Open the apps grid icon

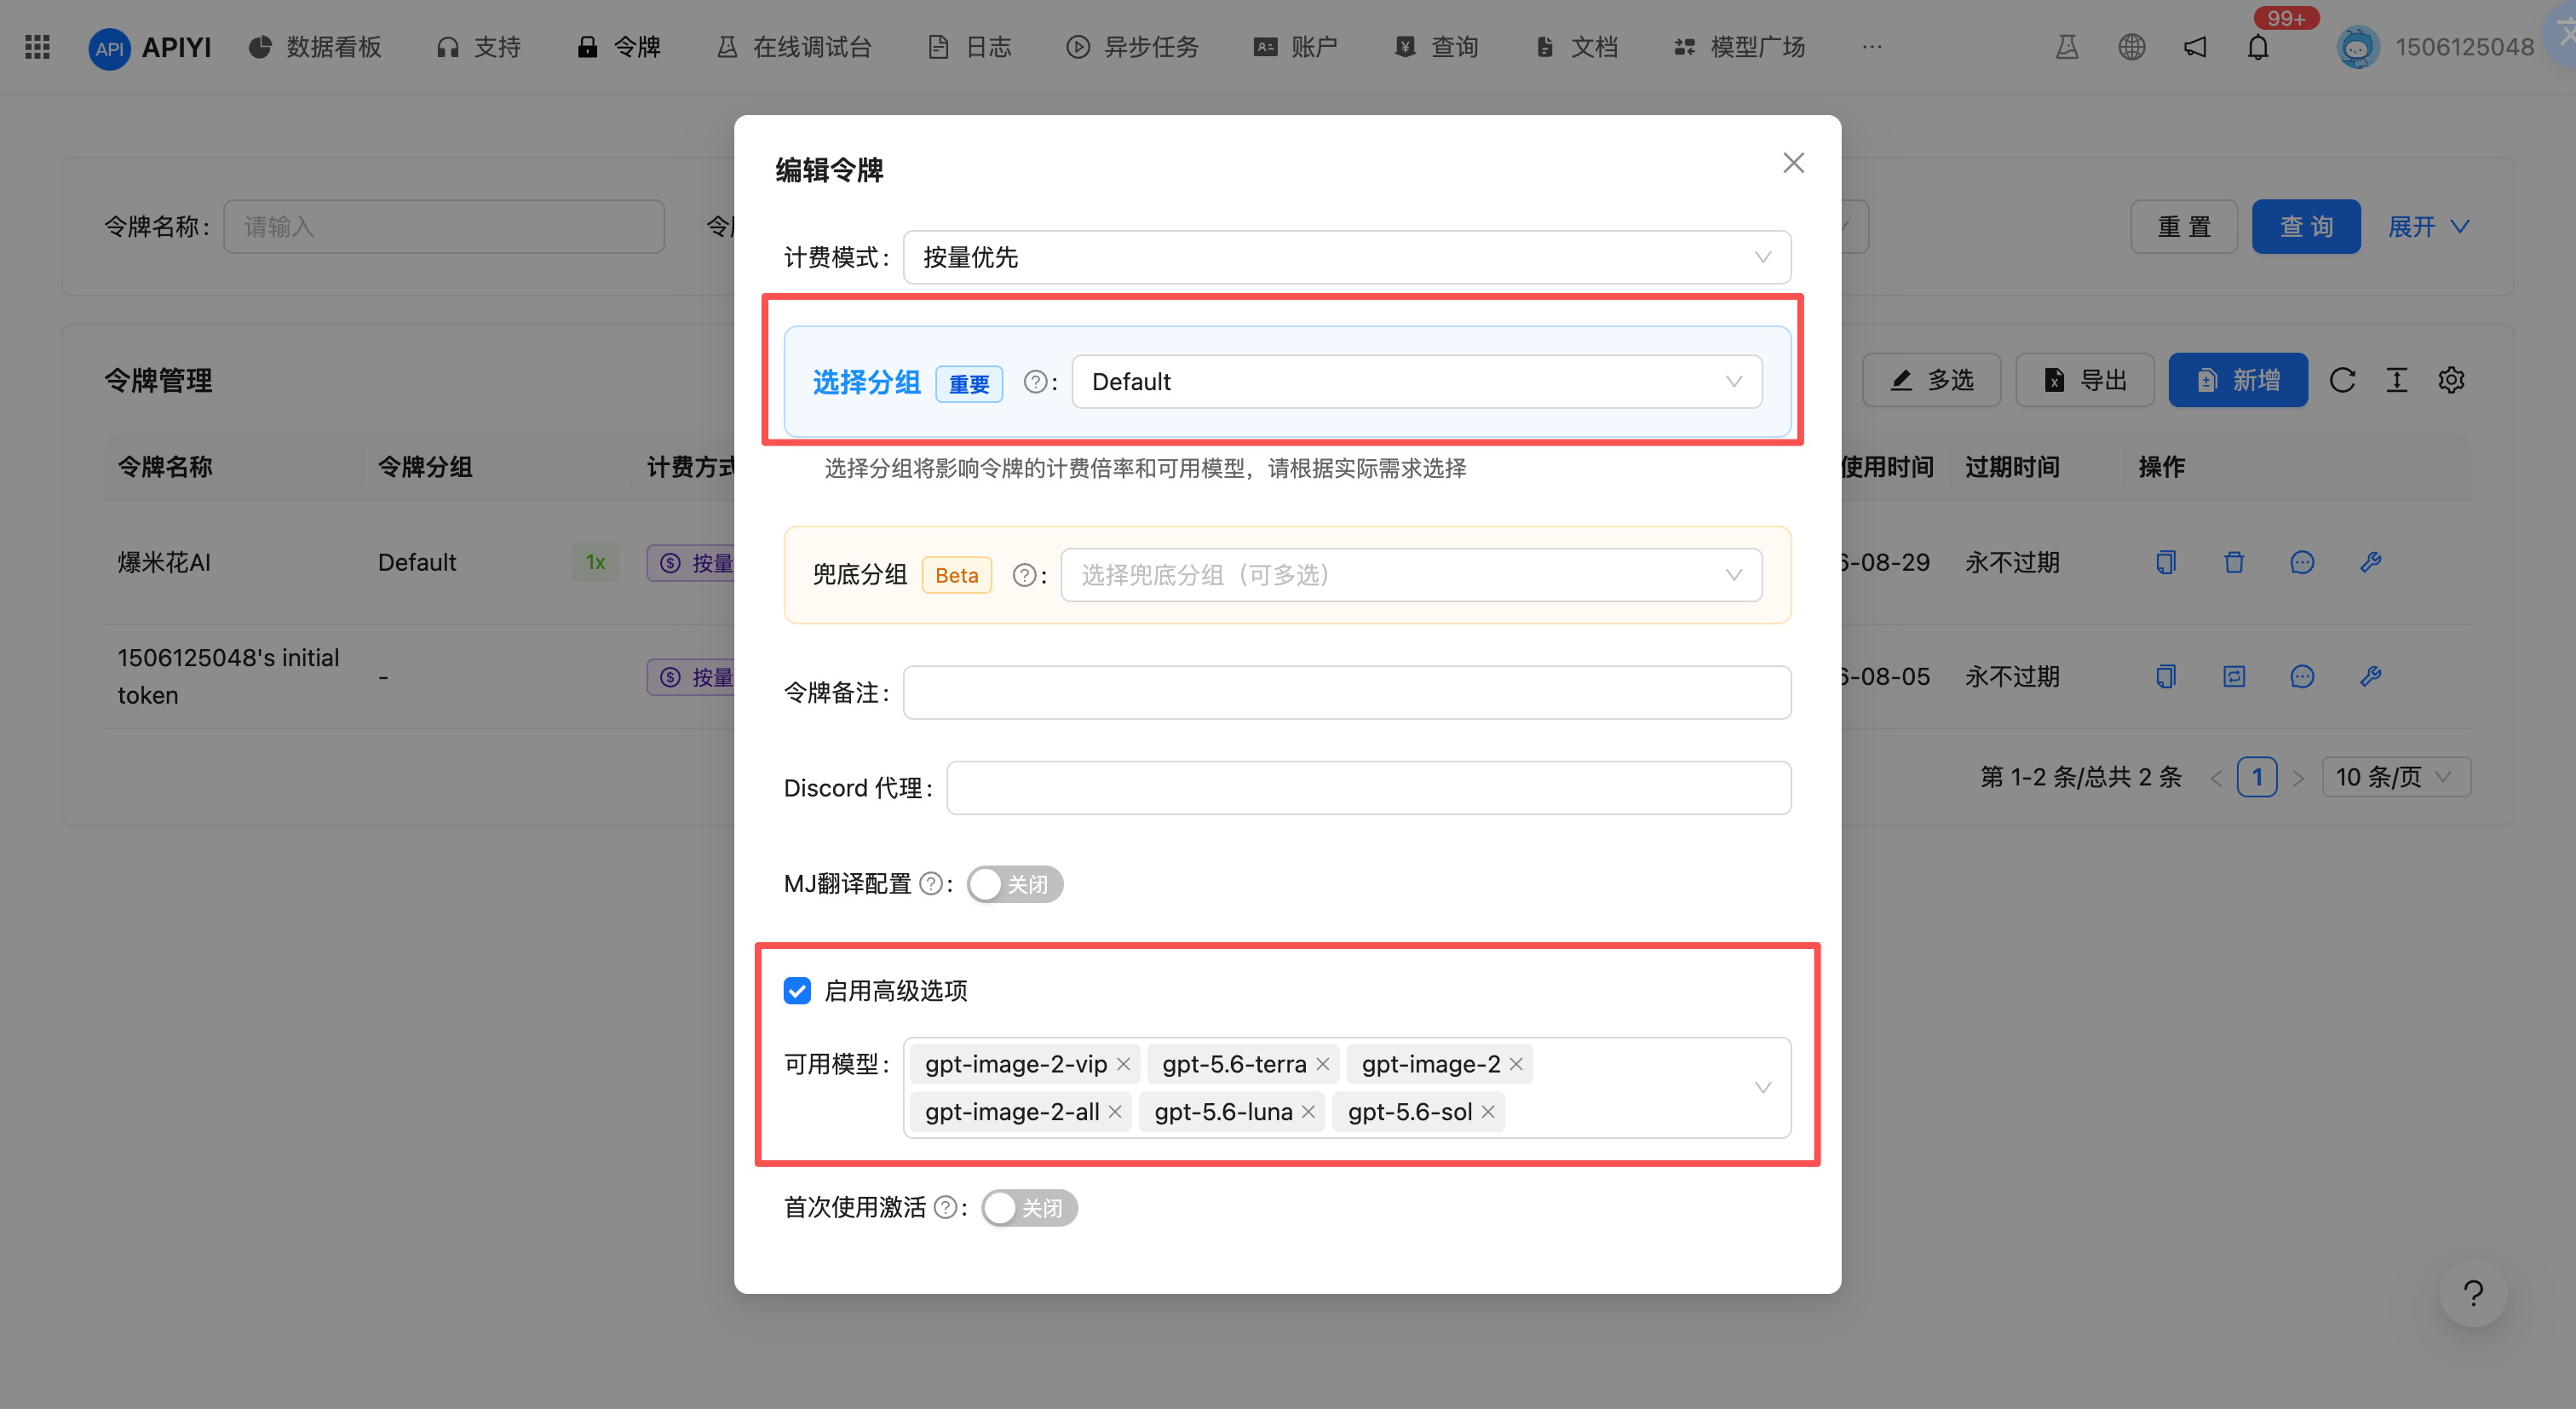click(37, 47)
